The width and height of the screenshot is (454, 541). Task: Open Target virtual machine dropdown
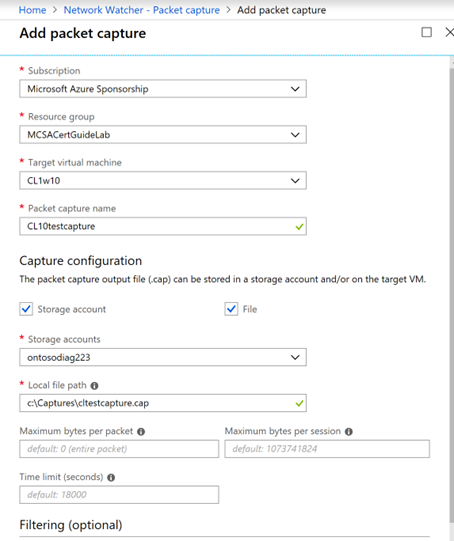[163, 180]
